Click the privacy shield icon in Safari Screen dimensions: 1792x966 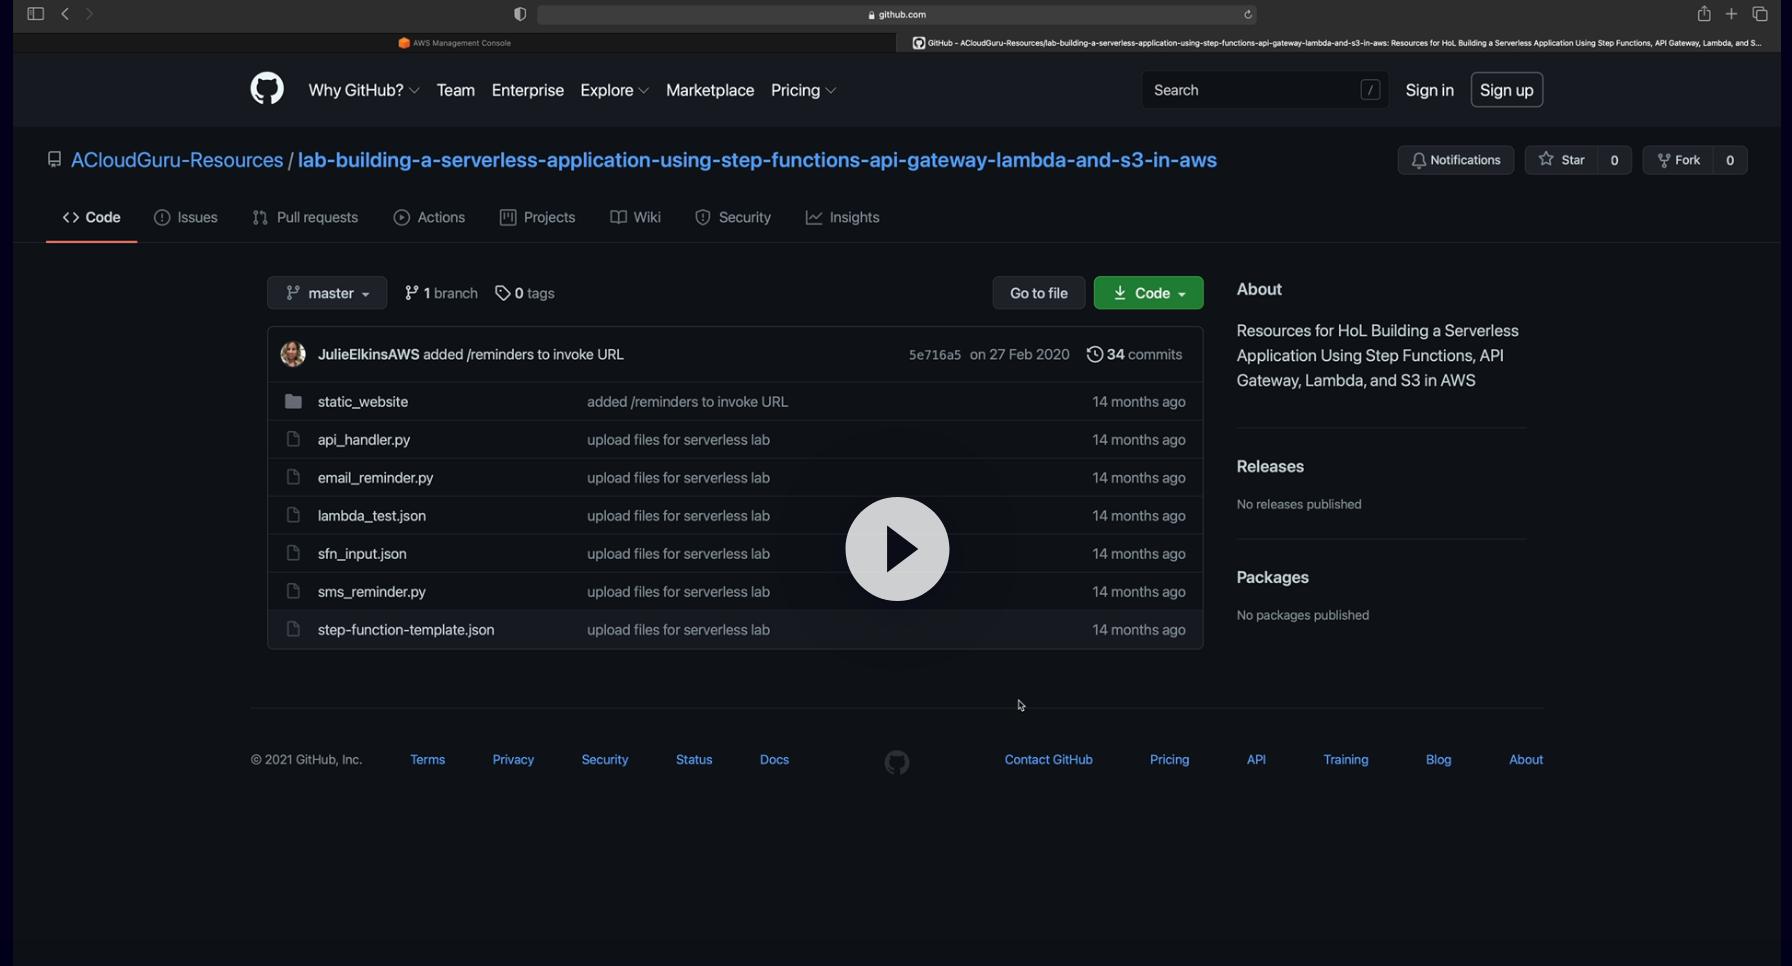pos(520,15)
